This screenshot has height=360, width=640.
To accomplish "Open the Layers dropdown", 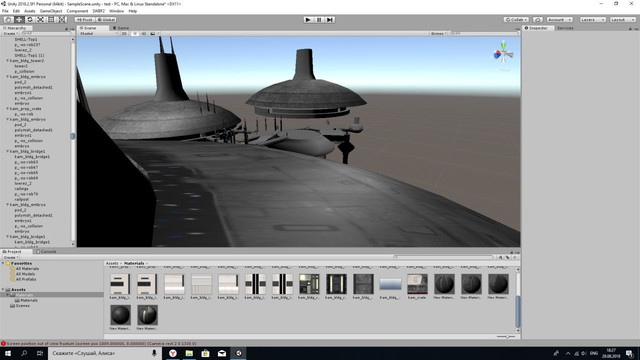I will (592, 20).
